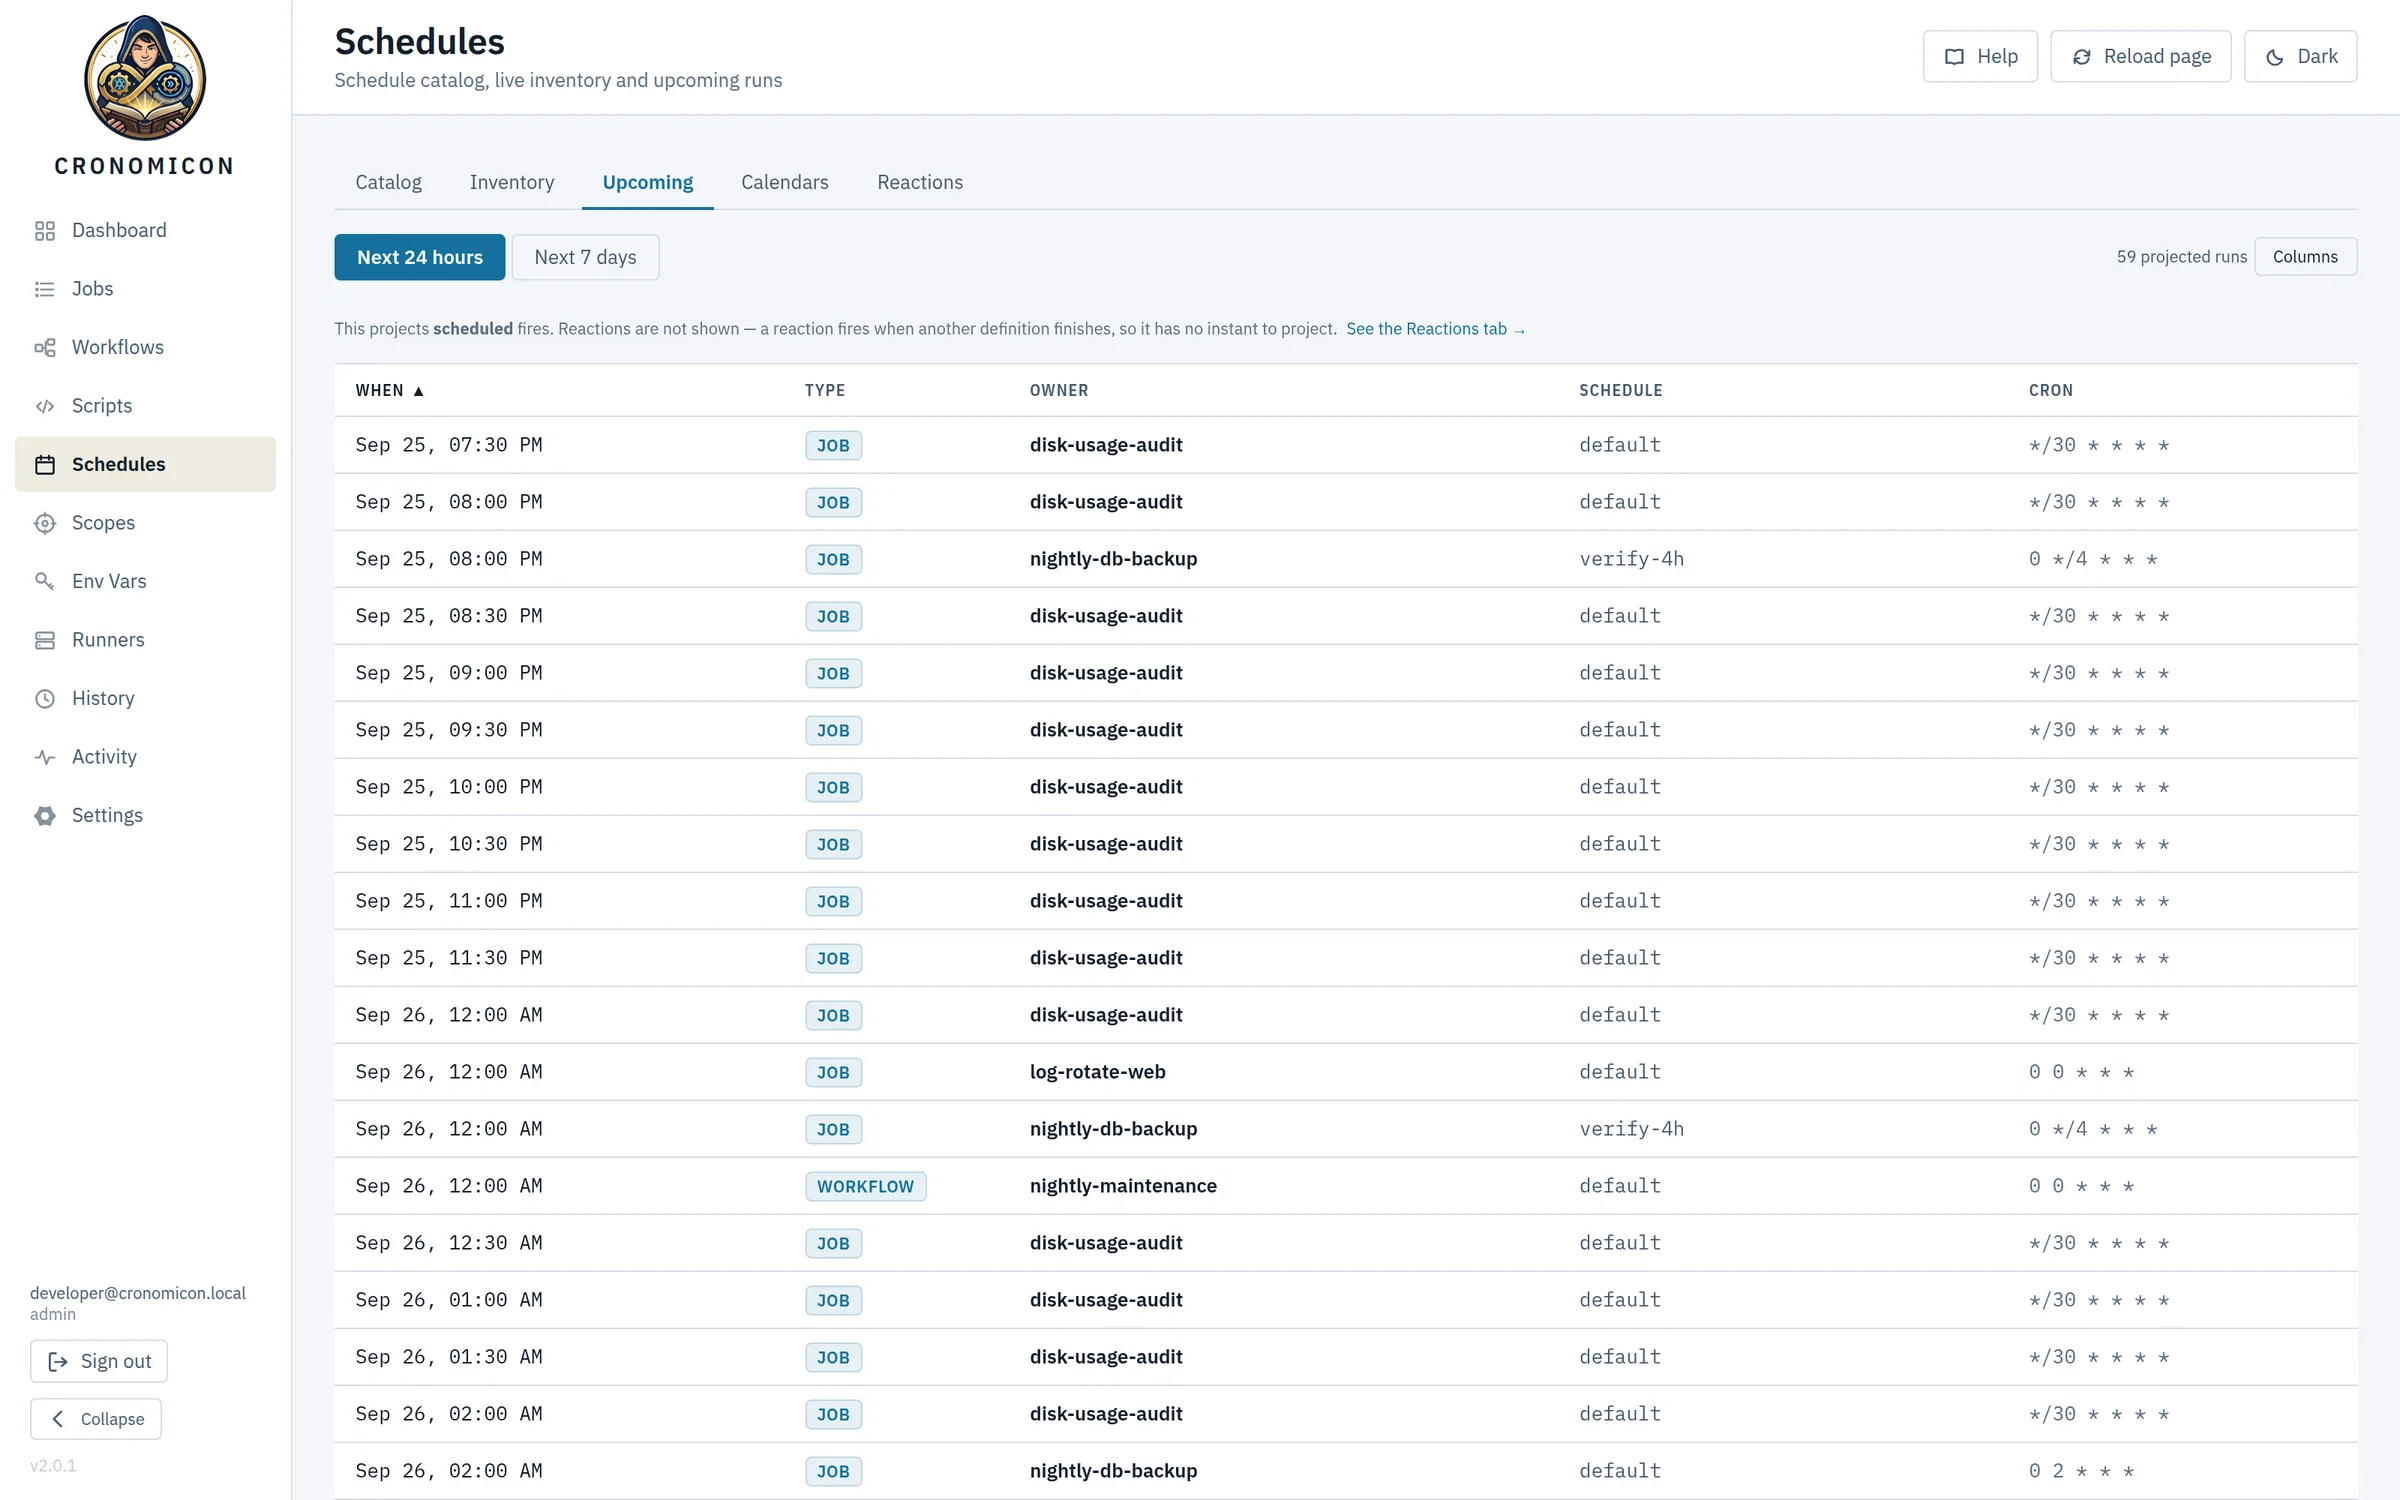The image size is (2400, 1500).
Task: Select the Next 24 hours range
Action: point(420,257)
